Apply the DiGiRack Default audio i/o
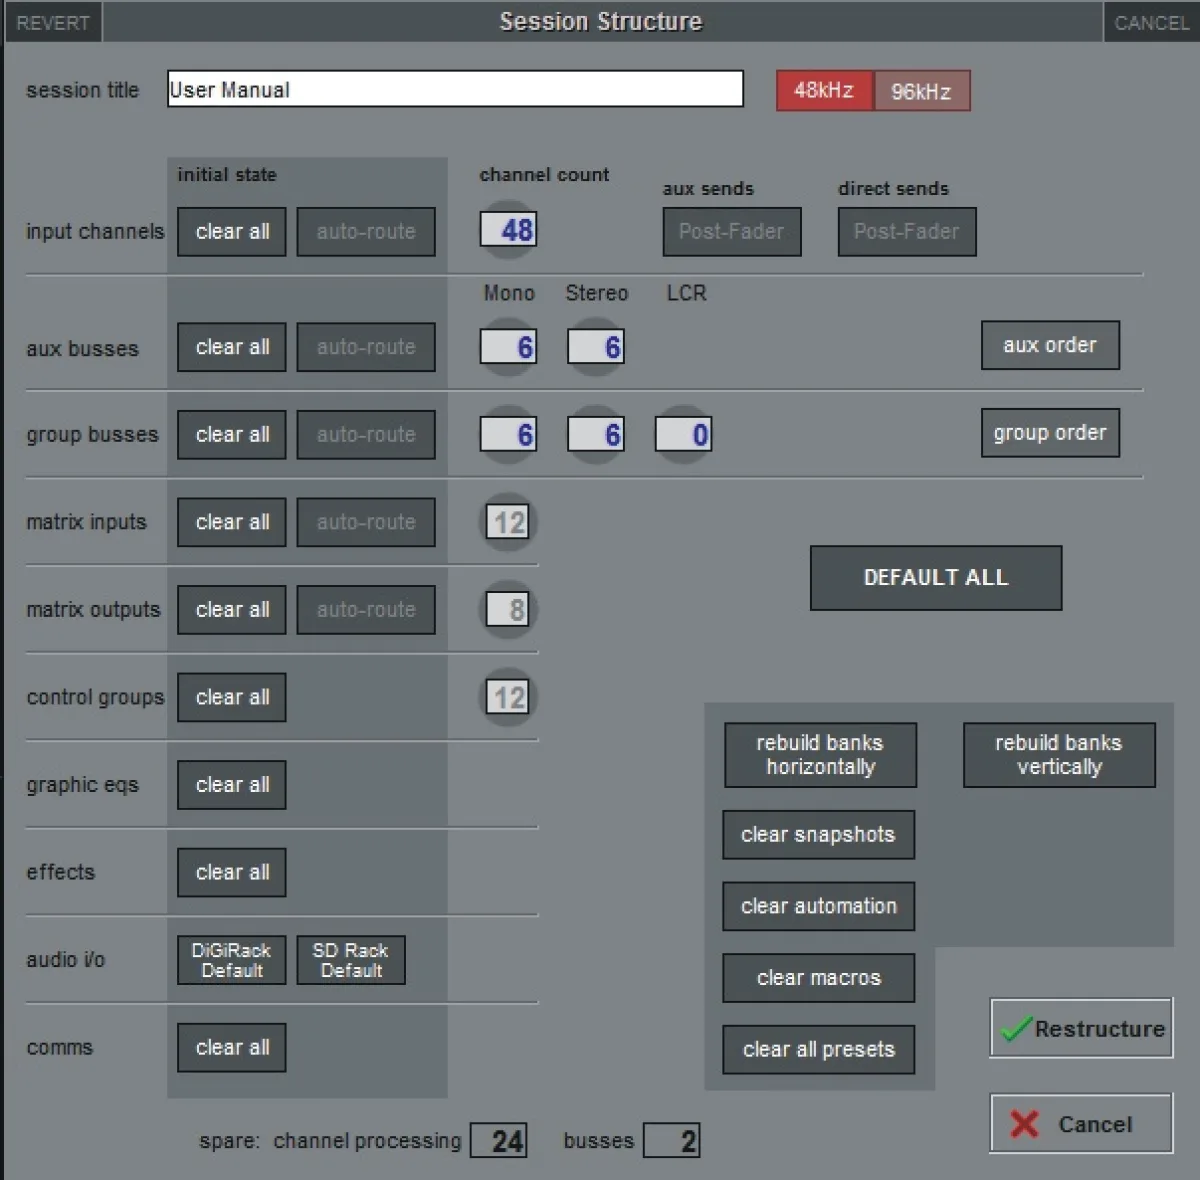1200x1180 pixels. pos(232,960)
